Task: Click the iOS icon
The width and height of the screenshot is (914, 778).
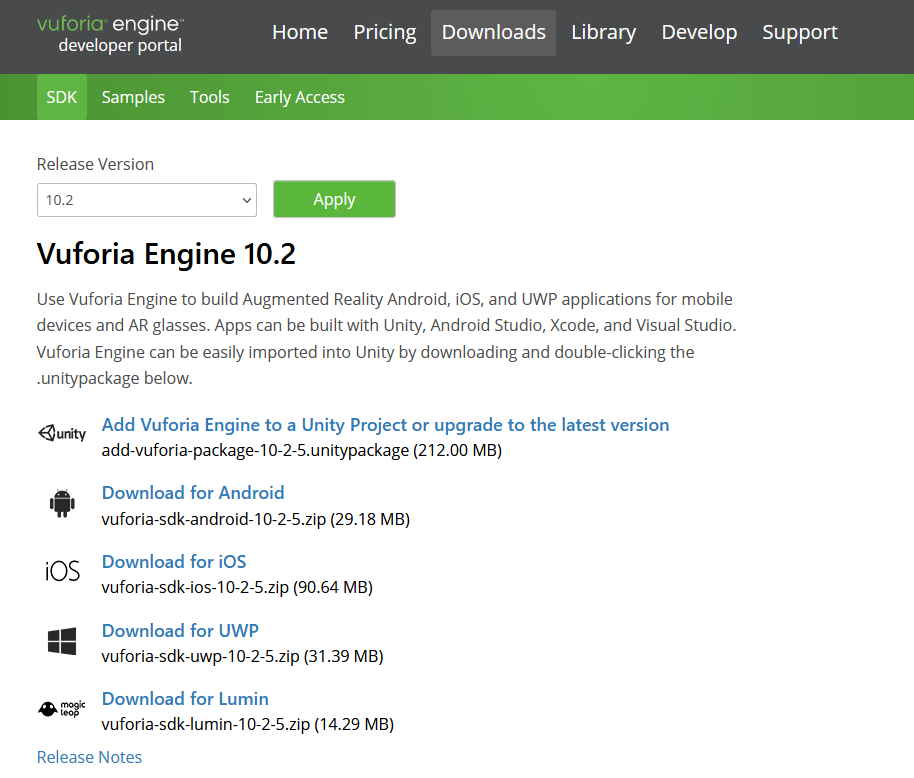Action: [61, 571]
